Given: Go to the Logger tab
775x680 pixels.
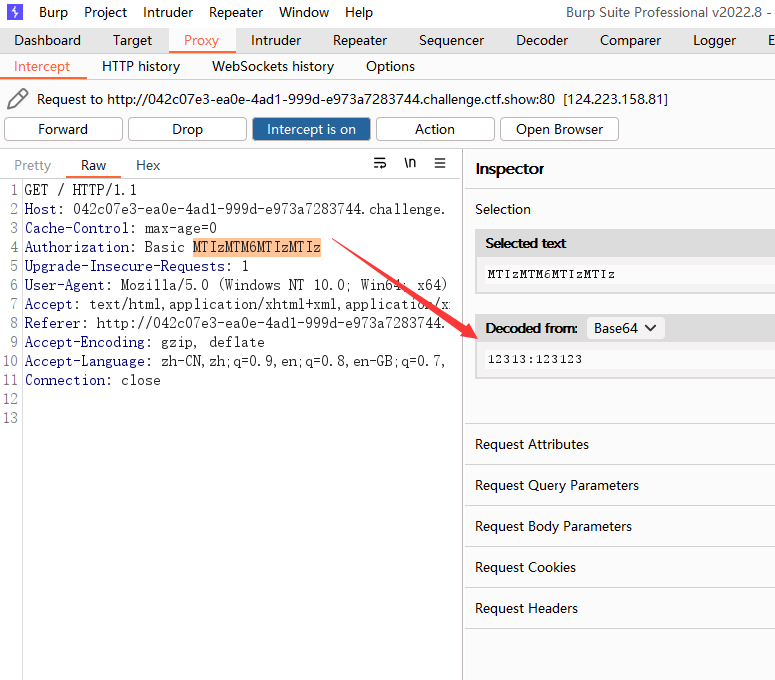Looking at the screenshot, I should click(x=714, y=41).
